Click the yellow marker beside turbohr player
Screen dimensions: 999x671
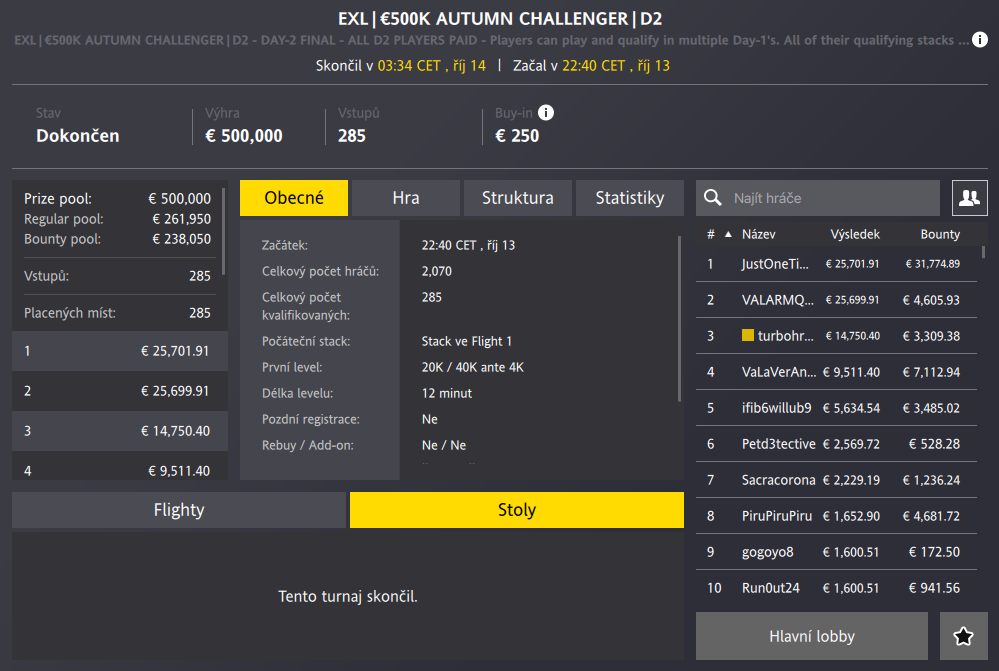click(x=748, y=336)
